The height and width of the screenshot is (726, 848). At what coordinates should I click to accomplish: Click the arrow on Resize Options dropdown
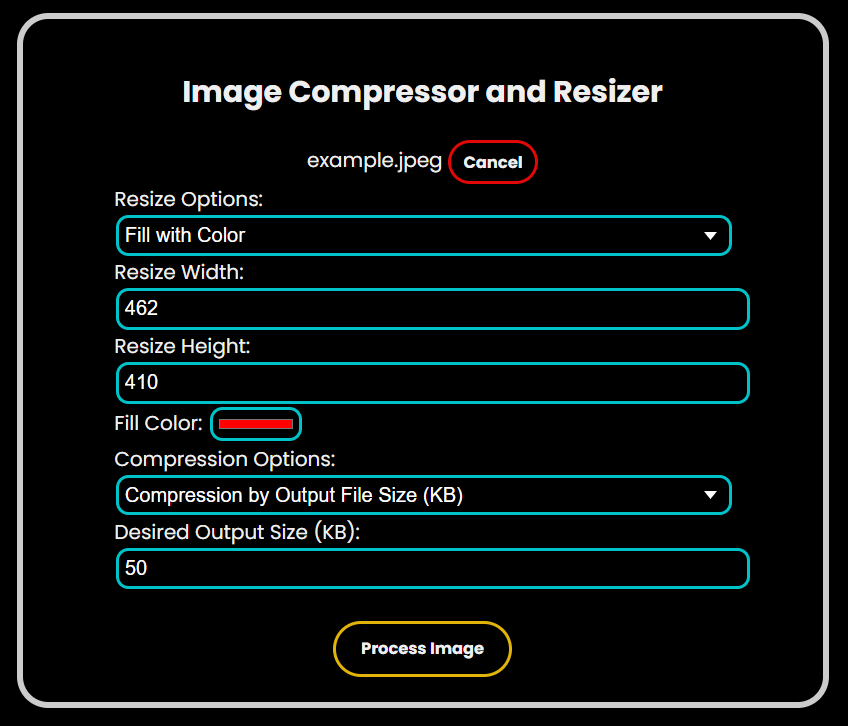coord(710,236)
